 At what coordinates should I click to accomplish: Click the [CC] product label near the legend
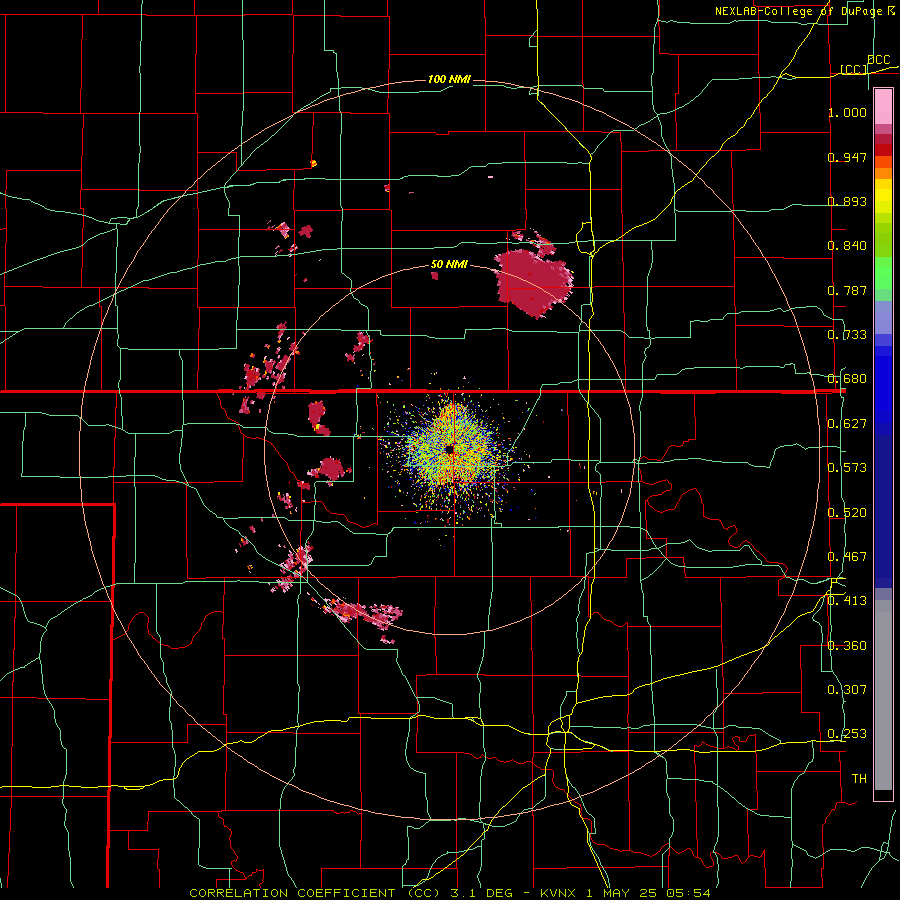pos(854,69)
